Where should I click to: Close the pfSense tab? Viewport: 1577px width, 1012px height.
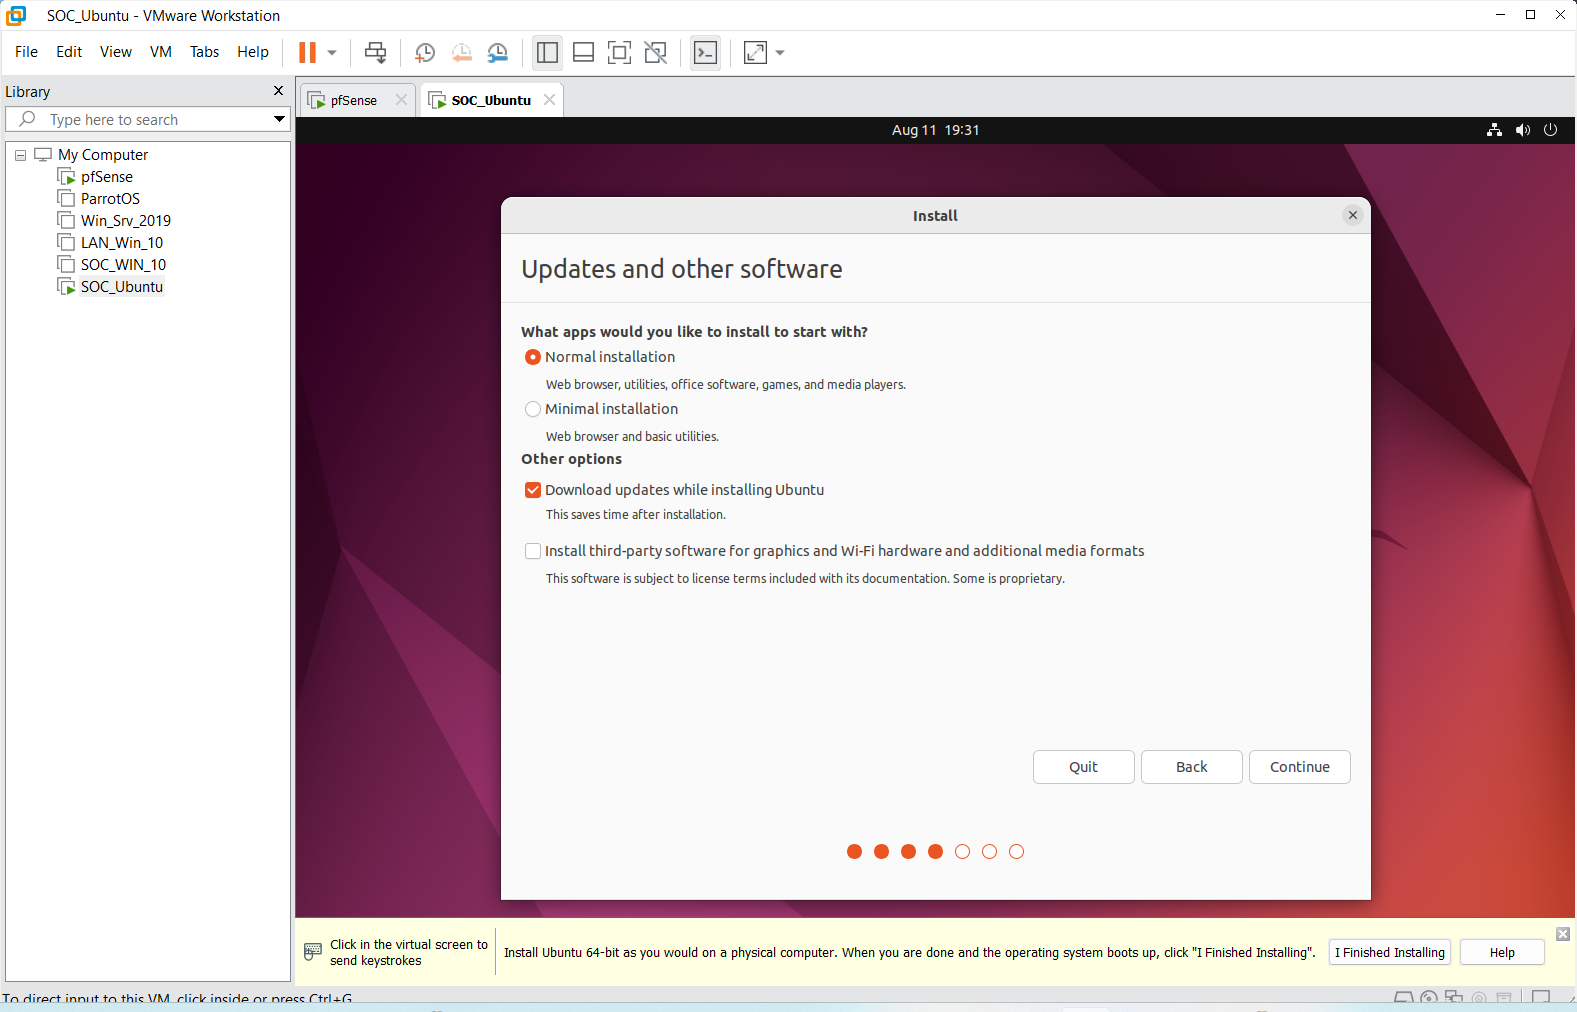(x=401, y=100)
